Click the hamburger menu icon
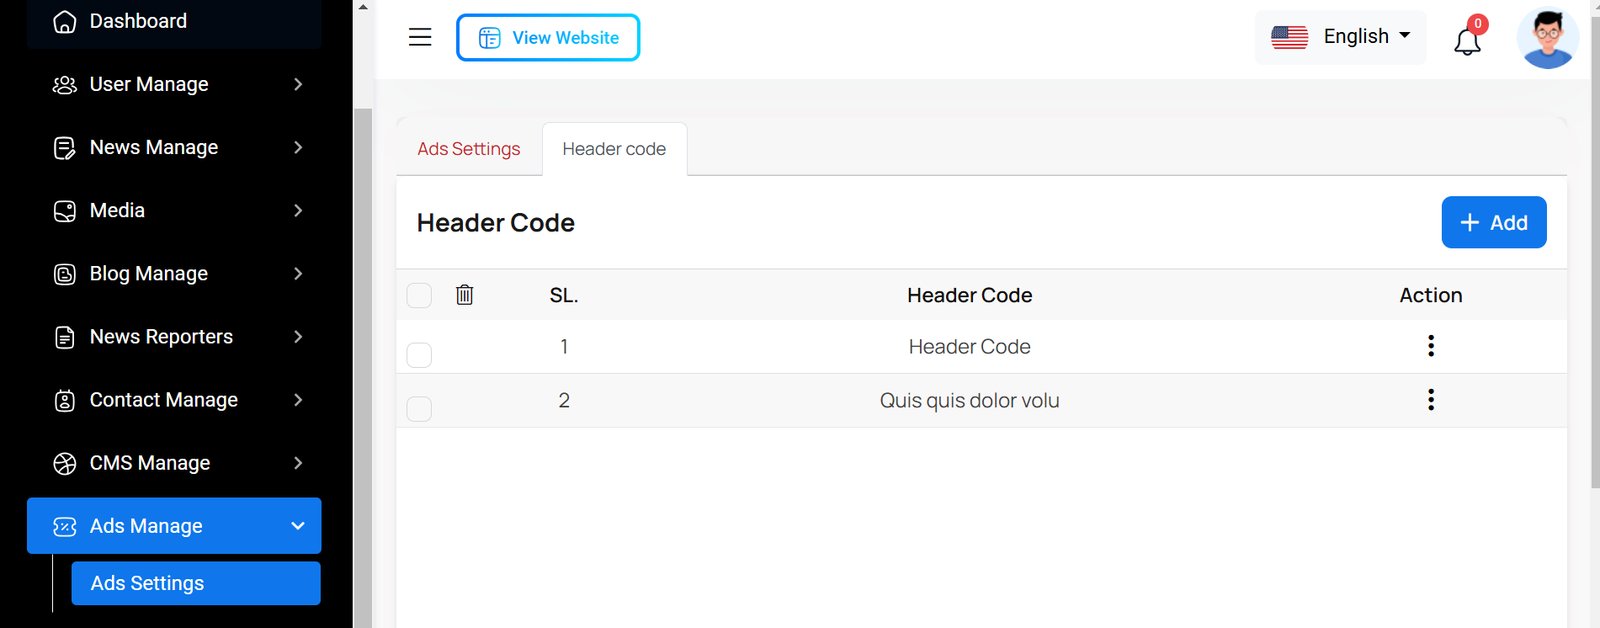 pos(420,38)
